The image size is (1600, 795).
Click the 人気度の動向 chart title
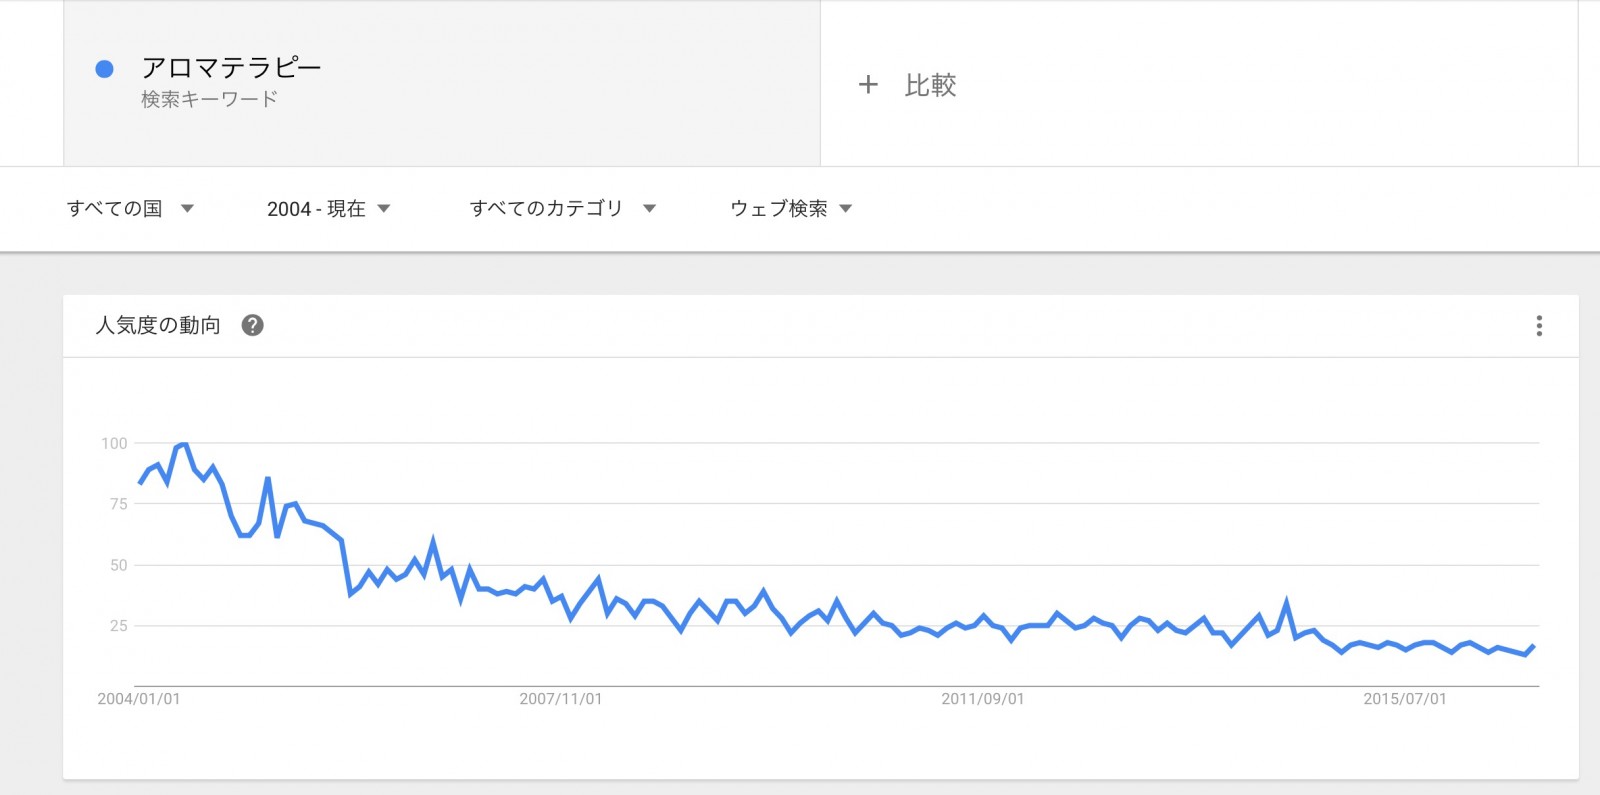(158, 325)
